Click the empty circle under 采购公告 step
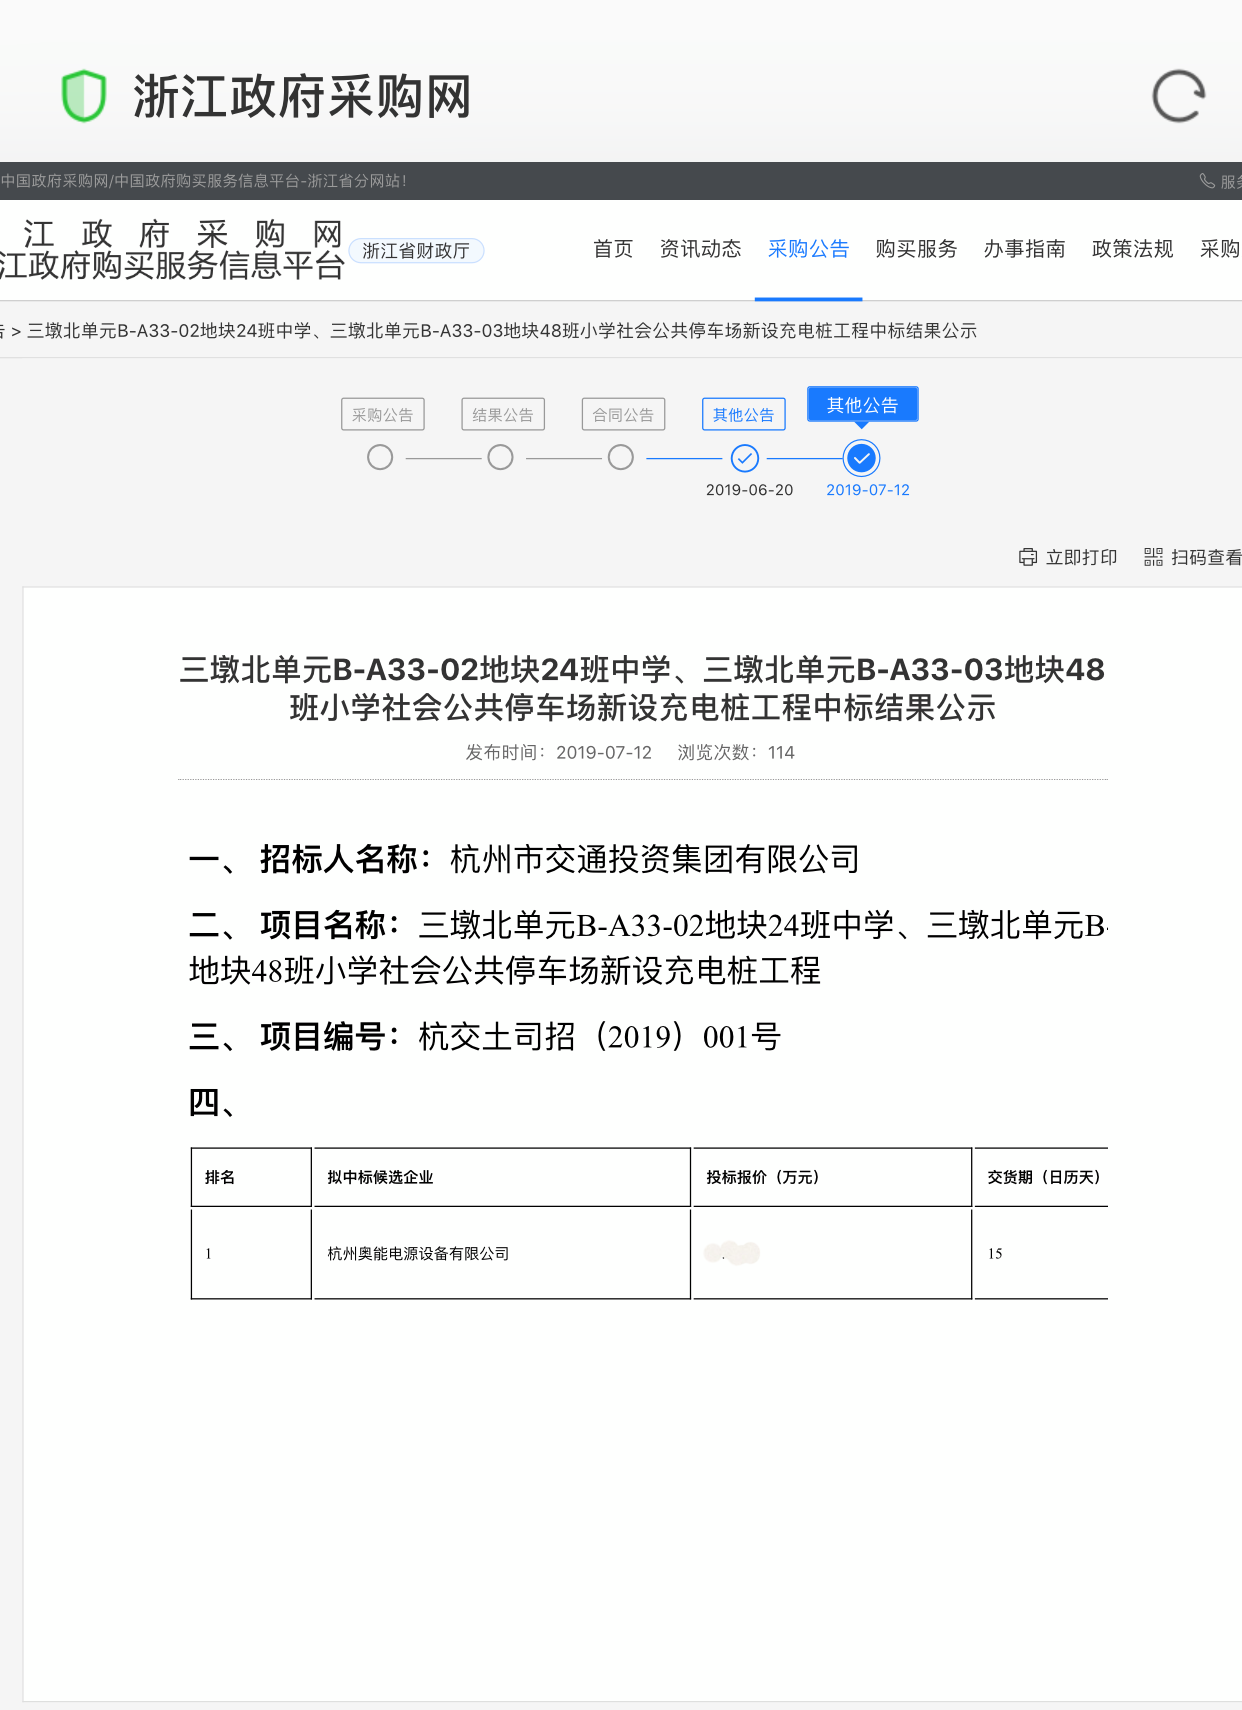 380,457
